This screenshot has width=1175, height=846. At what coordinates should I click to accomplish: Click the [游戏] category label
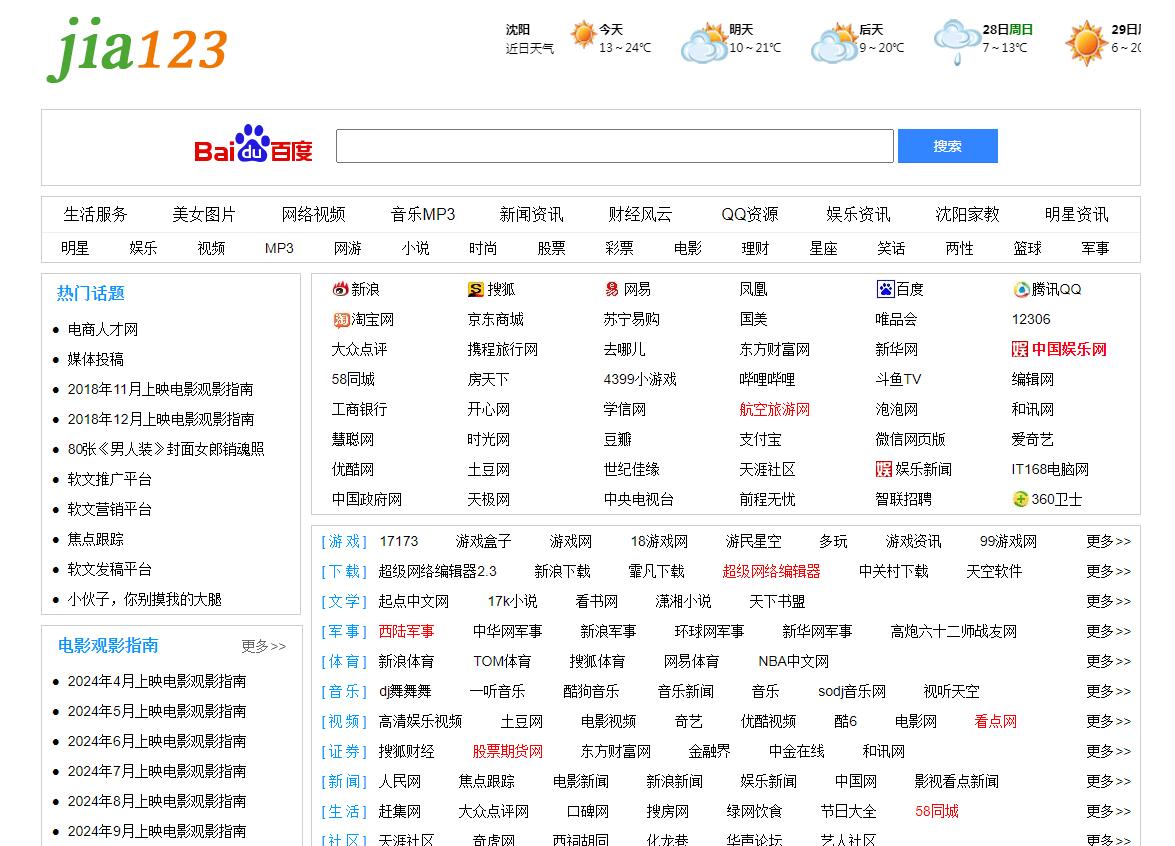tap(344, 541)
